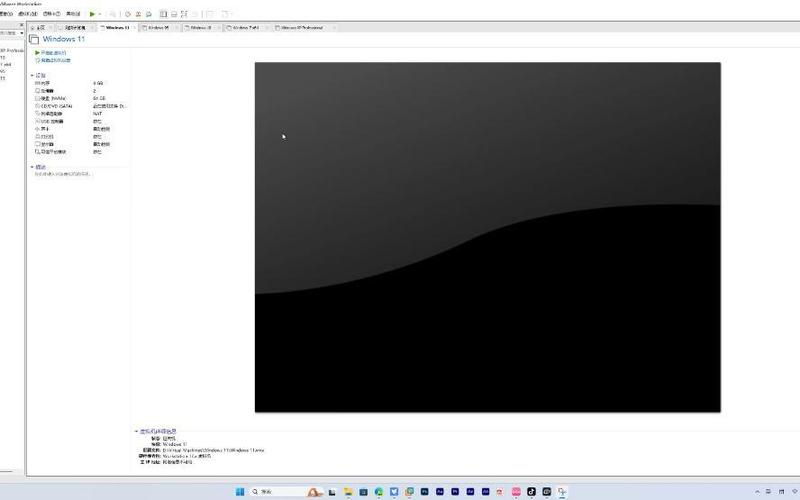Open the 选项卡(T) menu
The image size is (800, 500).
tap(52, 14)
